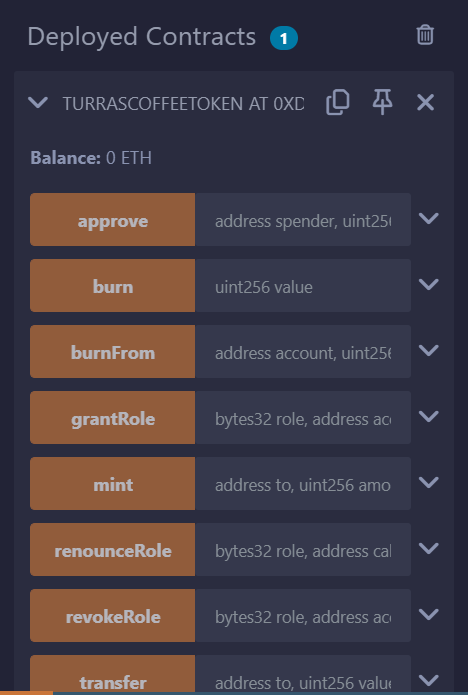Screen dimensions: 468x695
Task: Copy the TURRASCOFFEETOKEN contract address
Action: 338,102
